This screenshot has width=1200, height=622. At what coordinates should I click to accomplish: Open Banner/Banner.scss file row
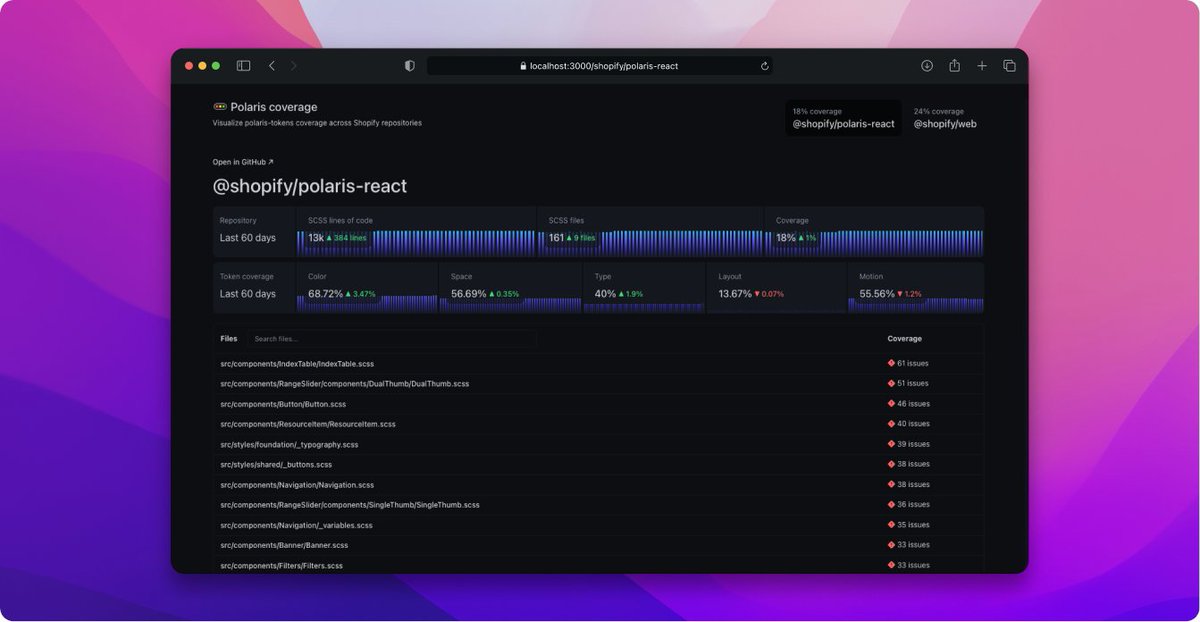(x=598, y=545)
